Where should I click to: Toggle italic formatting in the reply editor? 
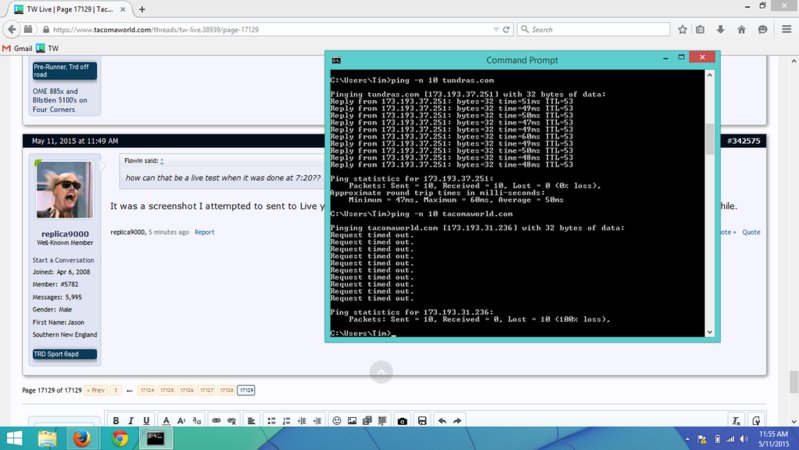(x=131, y=420)
